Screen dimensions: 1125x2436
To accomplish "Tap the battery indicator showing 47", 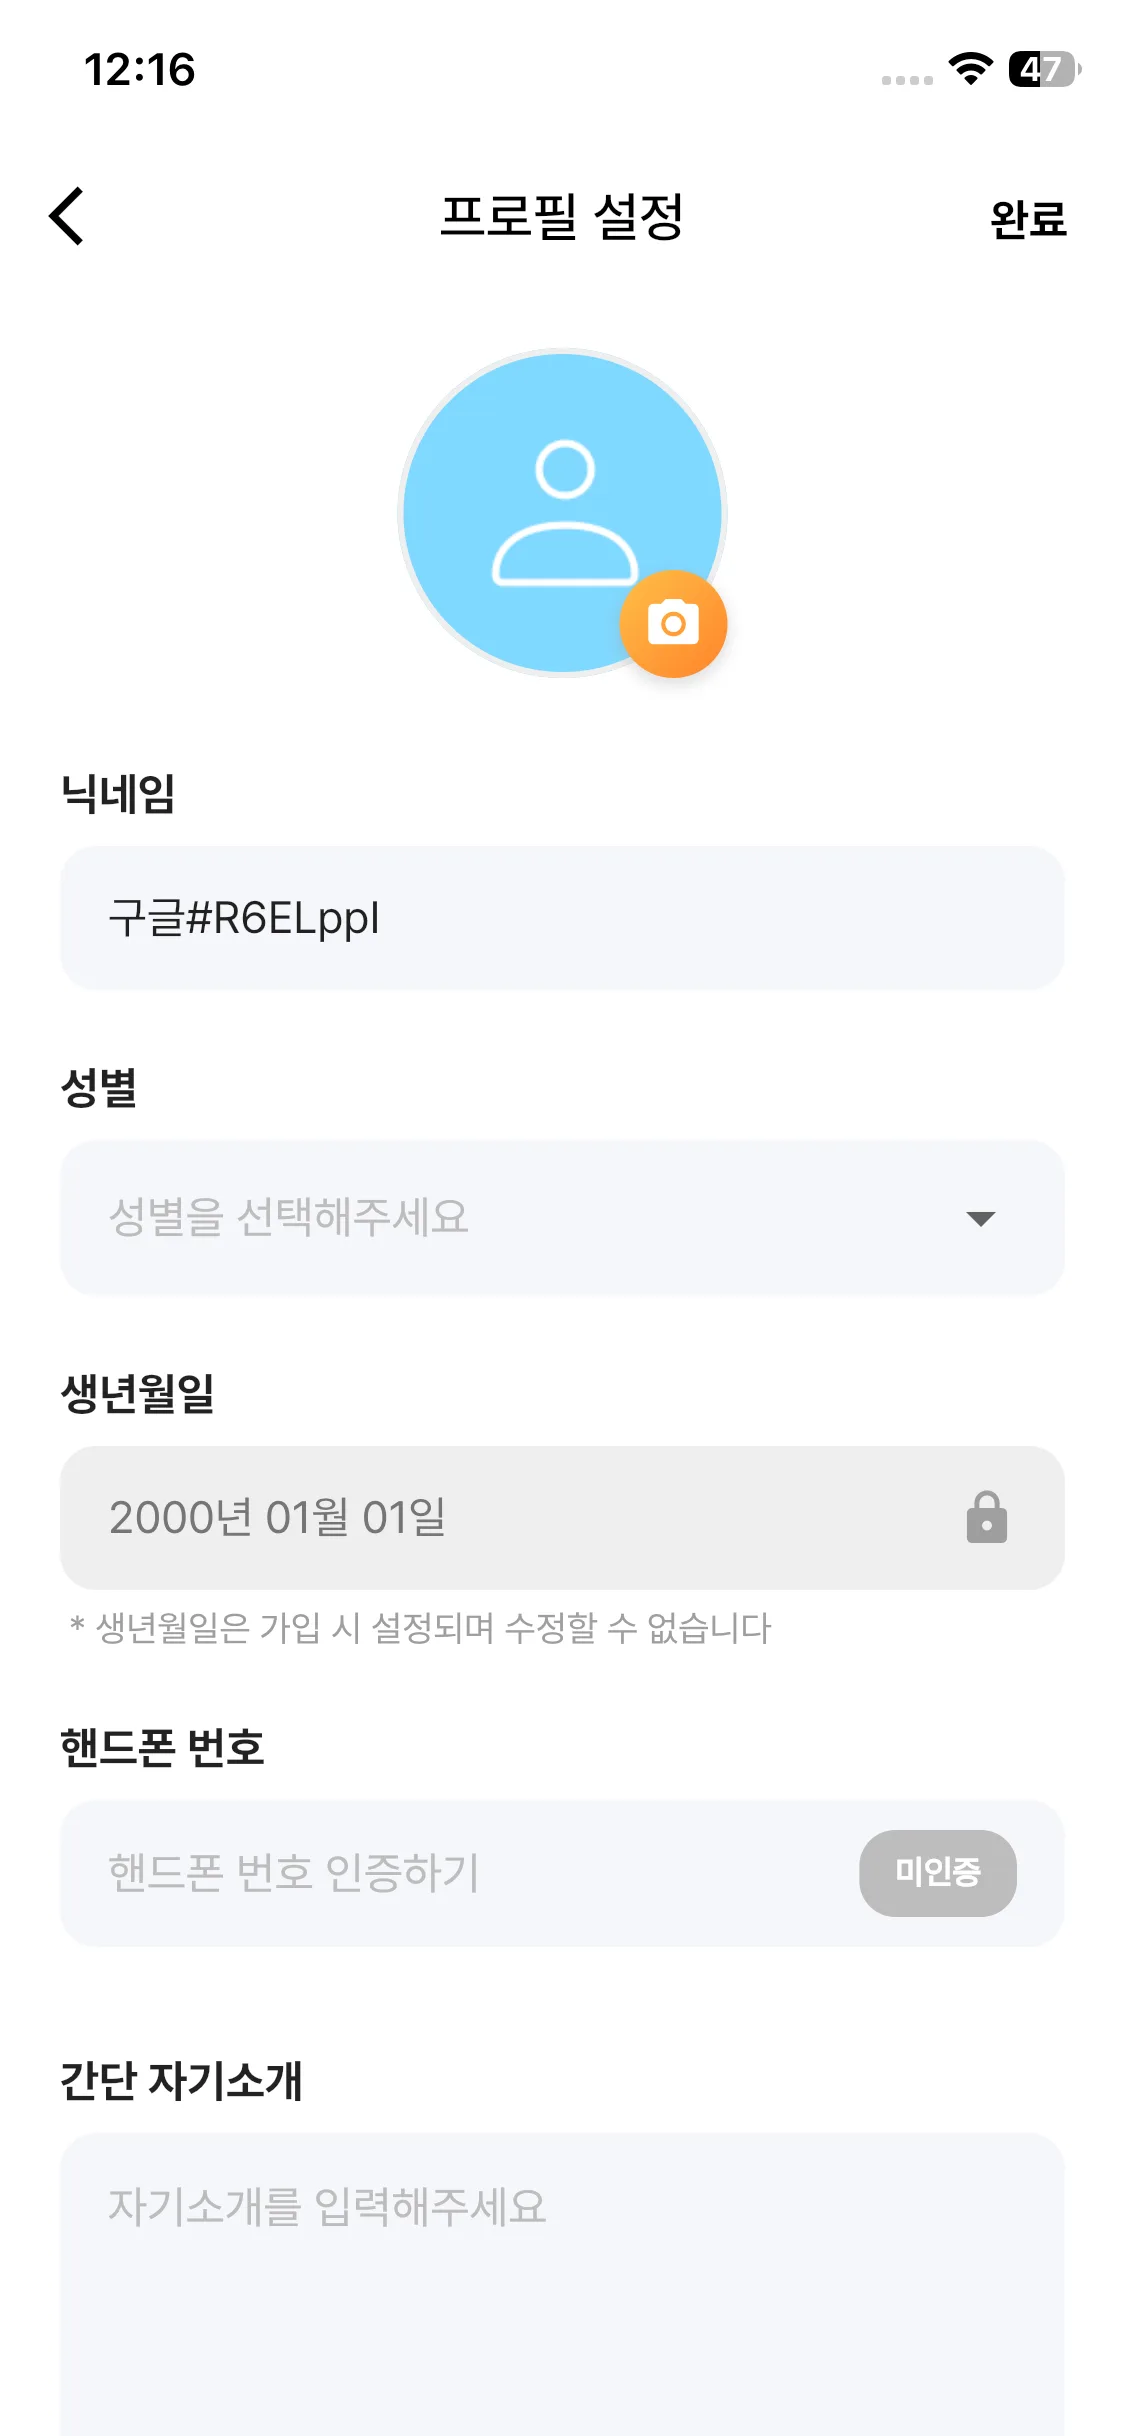I will 1044,69.
